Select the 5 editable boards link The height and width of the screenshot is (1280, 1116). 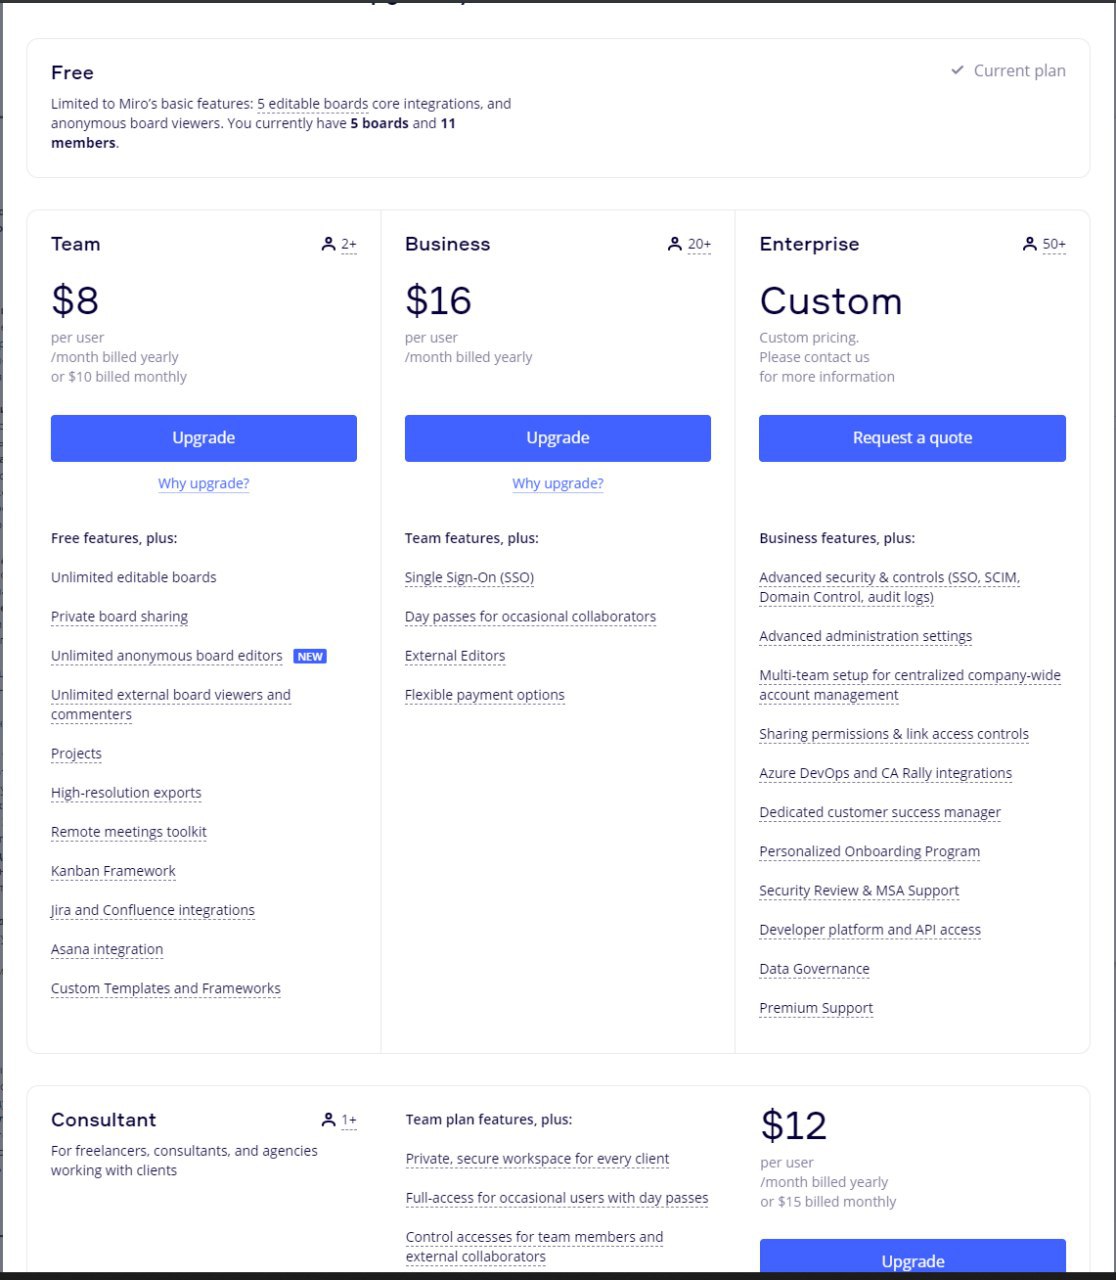coord(312,104)
